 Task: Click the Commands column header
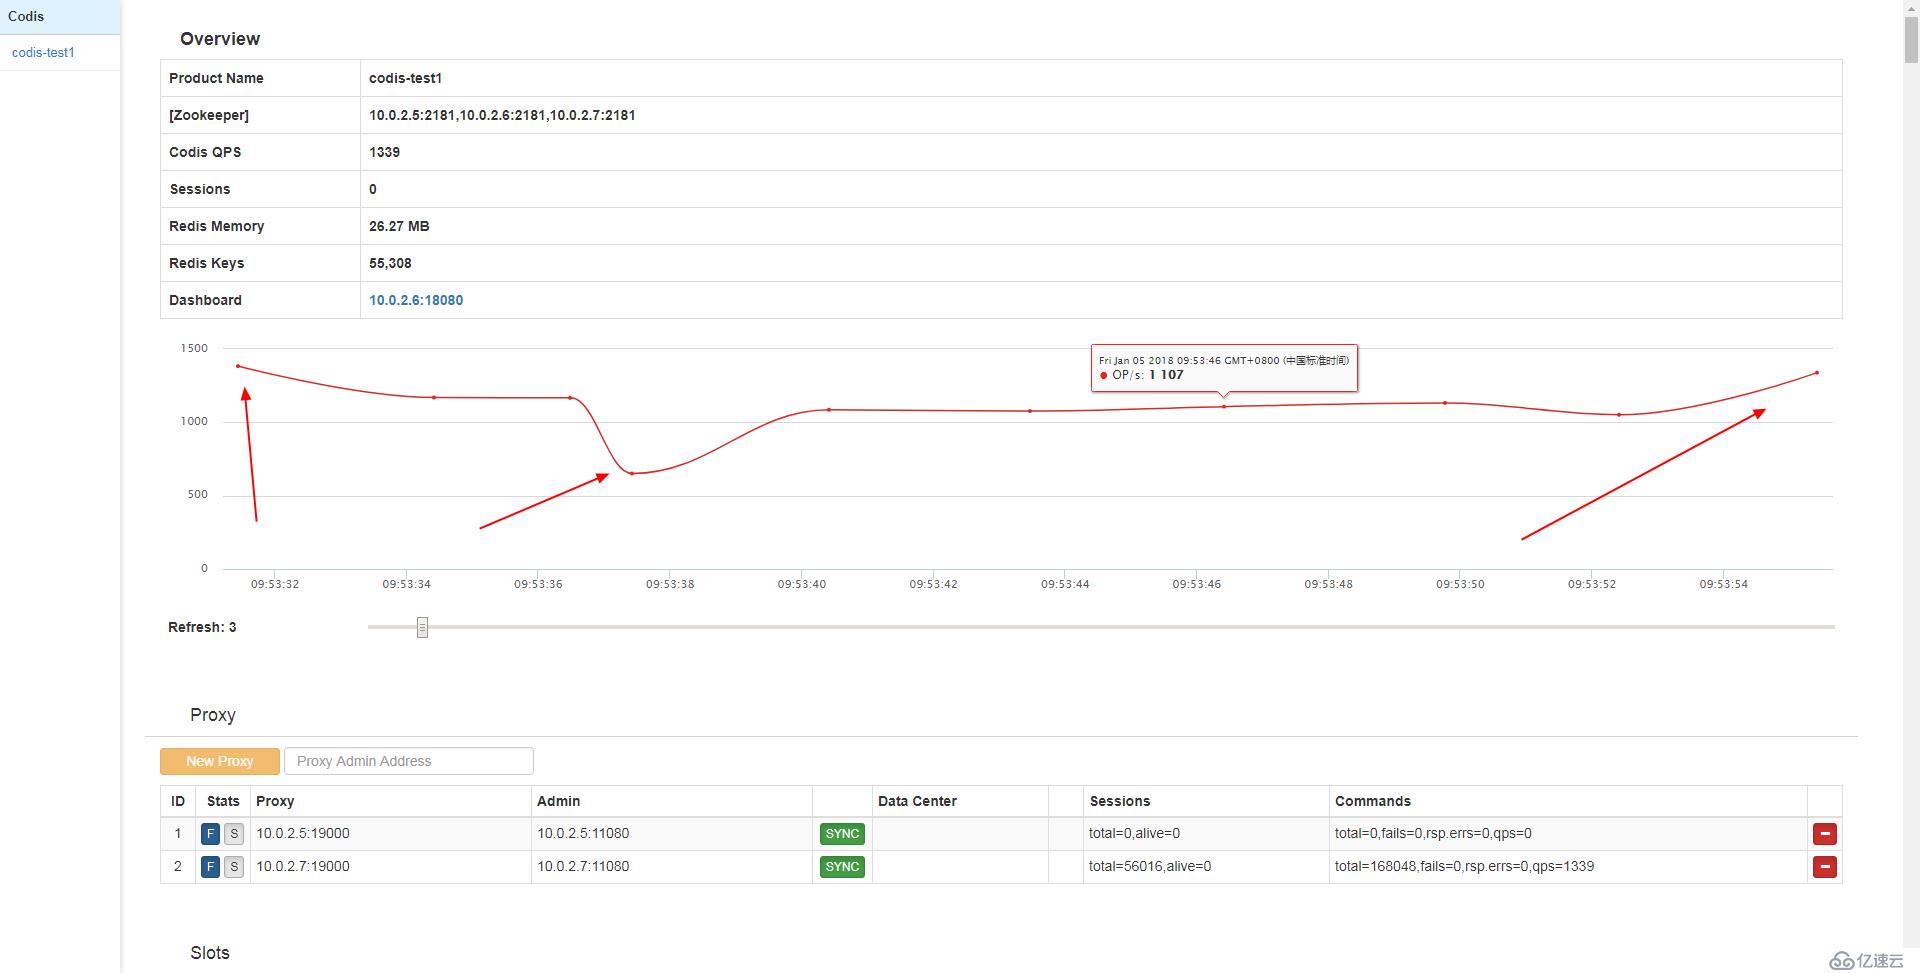coord(1372,801)
